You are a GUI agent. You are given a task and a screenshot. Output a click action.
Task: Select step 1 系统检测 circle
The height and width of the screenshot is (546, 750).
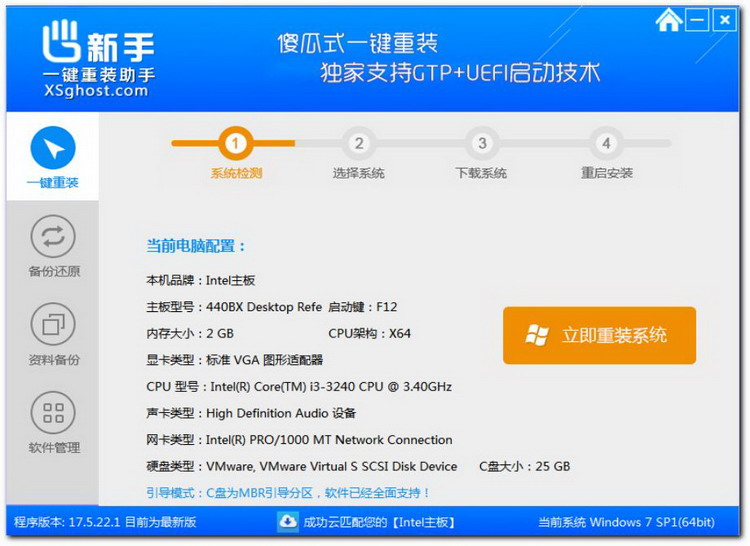coord(235,143)
